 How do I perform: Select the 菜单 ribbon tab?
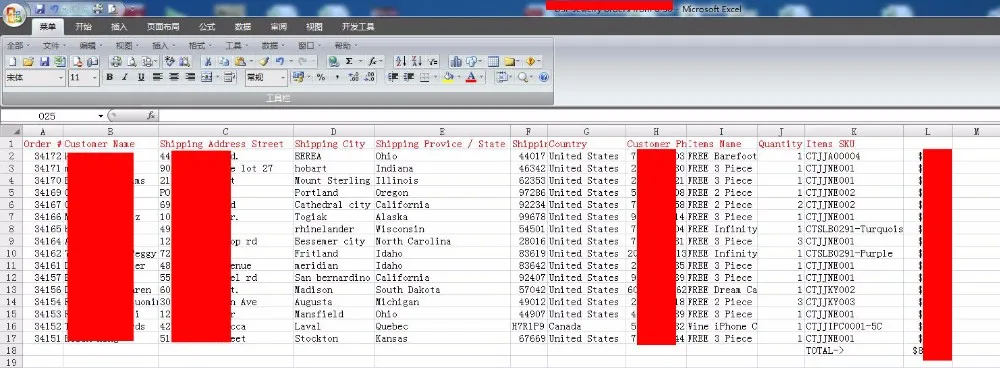[48, 27]
